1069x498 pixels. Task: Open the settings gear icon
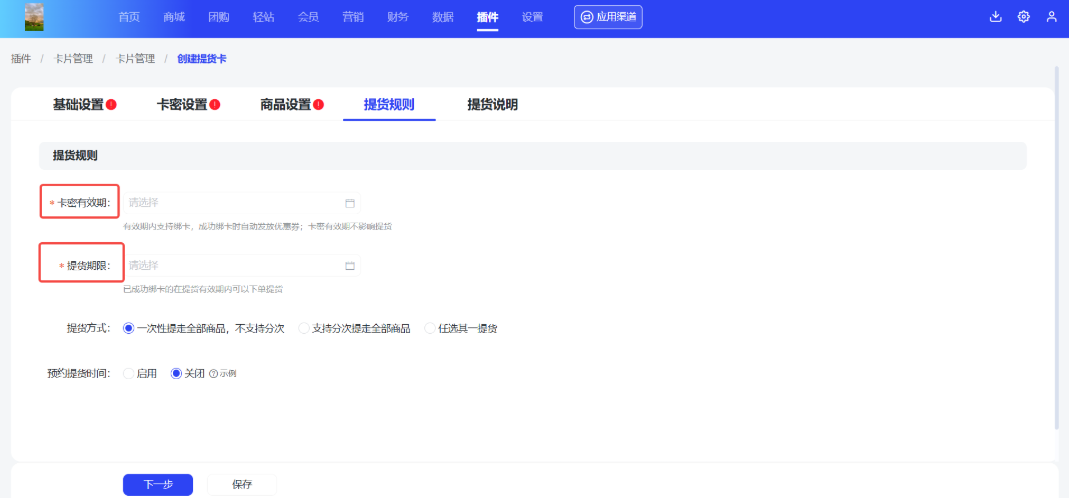coord(1023,17)
